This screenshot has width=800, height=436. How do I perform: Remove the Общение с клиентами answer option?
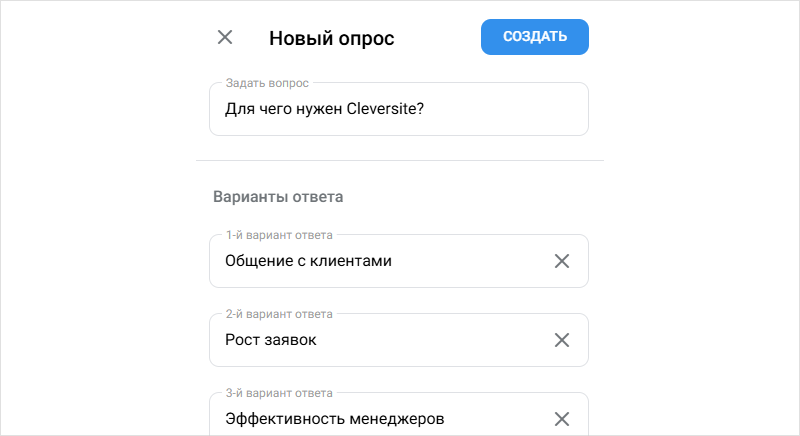click(x=562, y=261)
